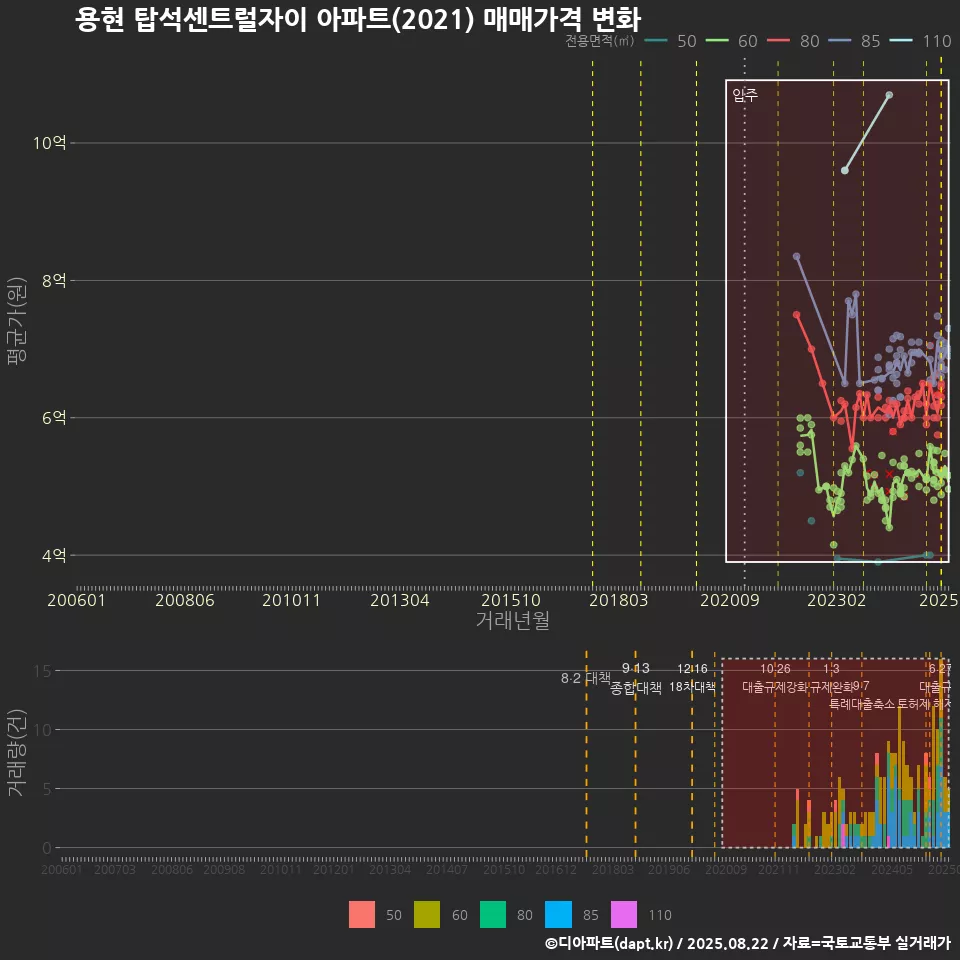Click the 4억 price axis label
The width and height of the screenshot is (960, 960).
click(x=54, y=555)
